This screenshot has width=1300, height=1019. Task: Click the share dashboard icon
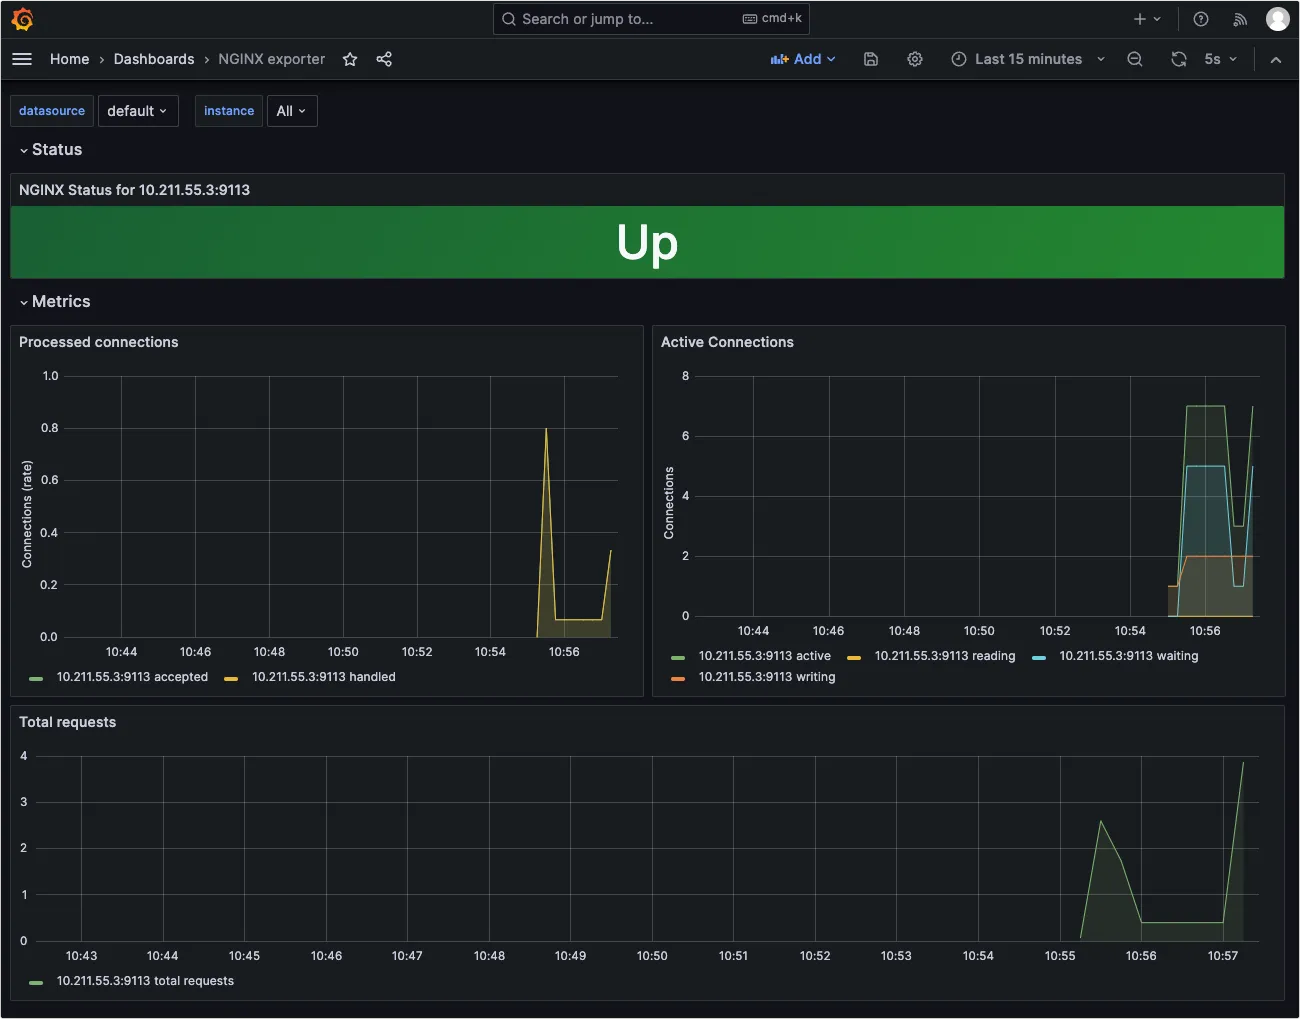(384, 59)
